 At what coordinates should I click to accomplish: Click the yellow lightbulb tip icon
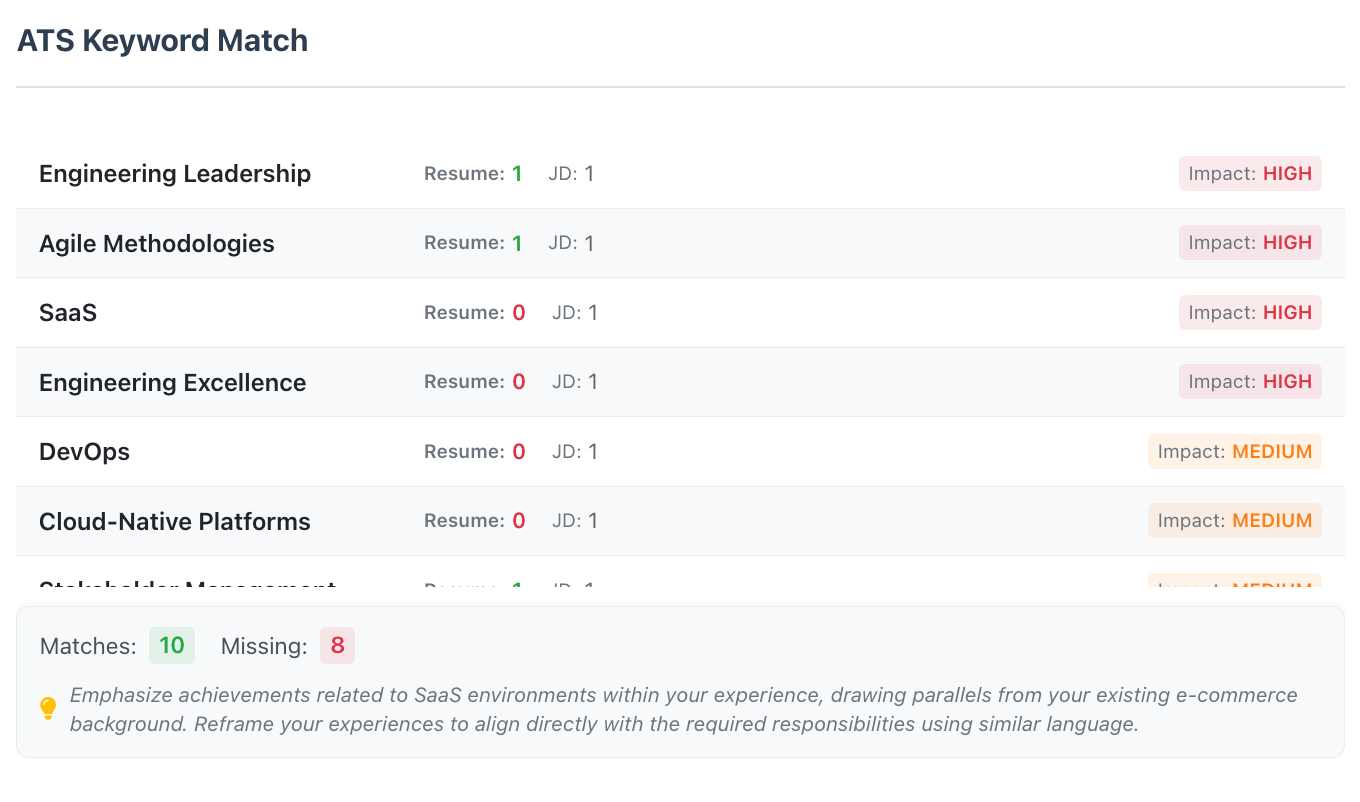tap(48, 709)
